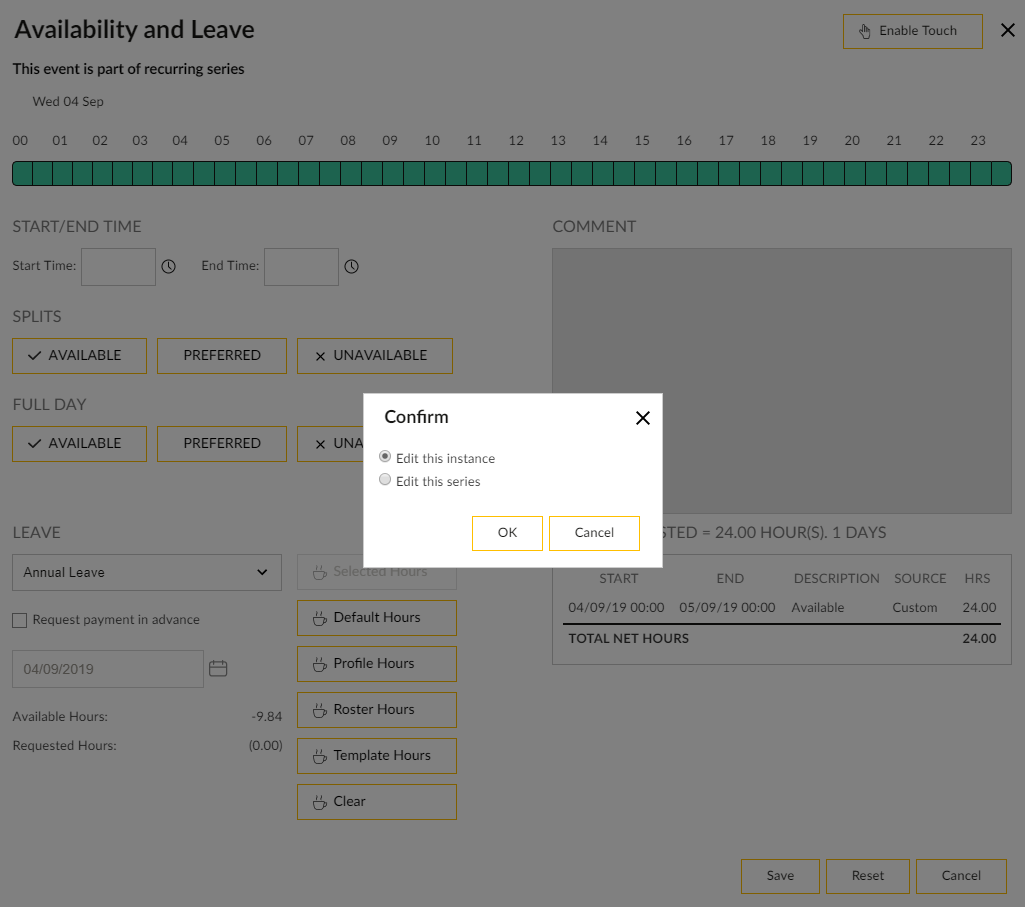The width and height of the screenshot is (1025, 907).
Task: Click the Reset button
Action: click(867, 876)
